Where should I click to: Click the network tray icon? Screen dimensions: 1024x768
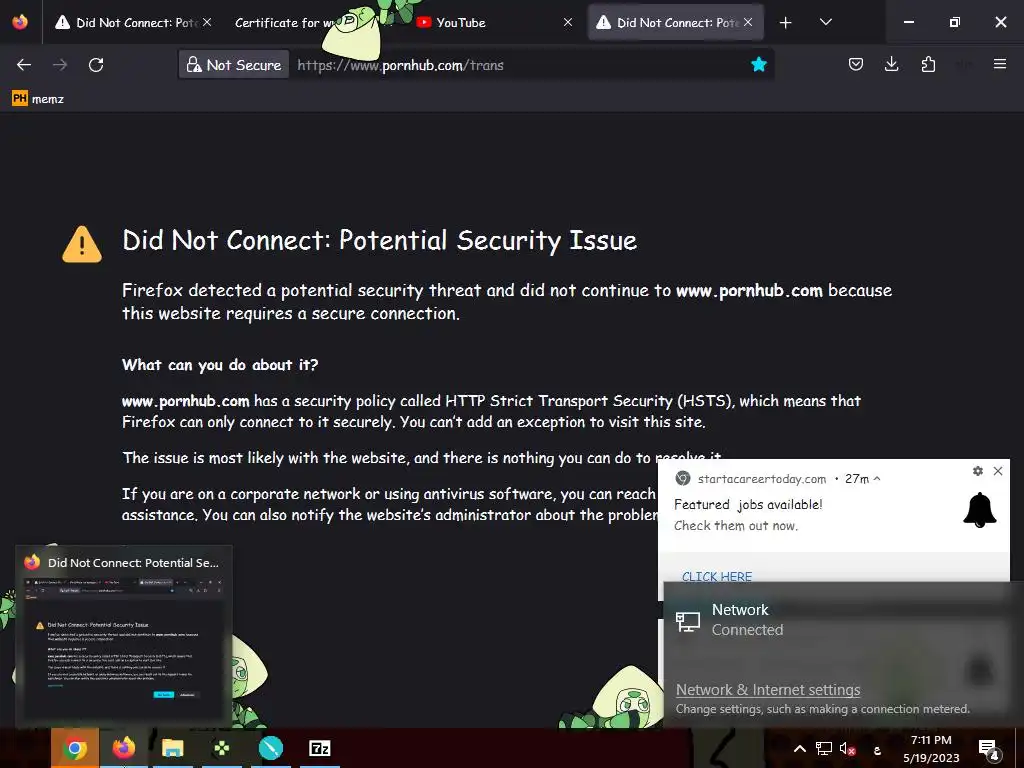coord(824,749)
